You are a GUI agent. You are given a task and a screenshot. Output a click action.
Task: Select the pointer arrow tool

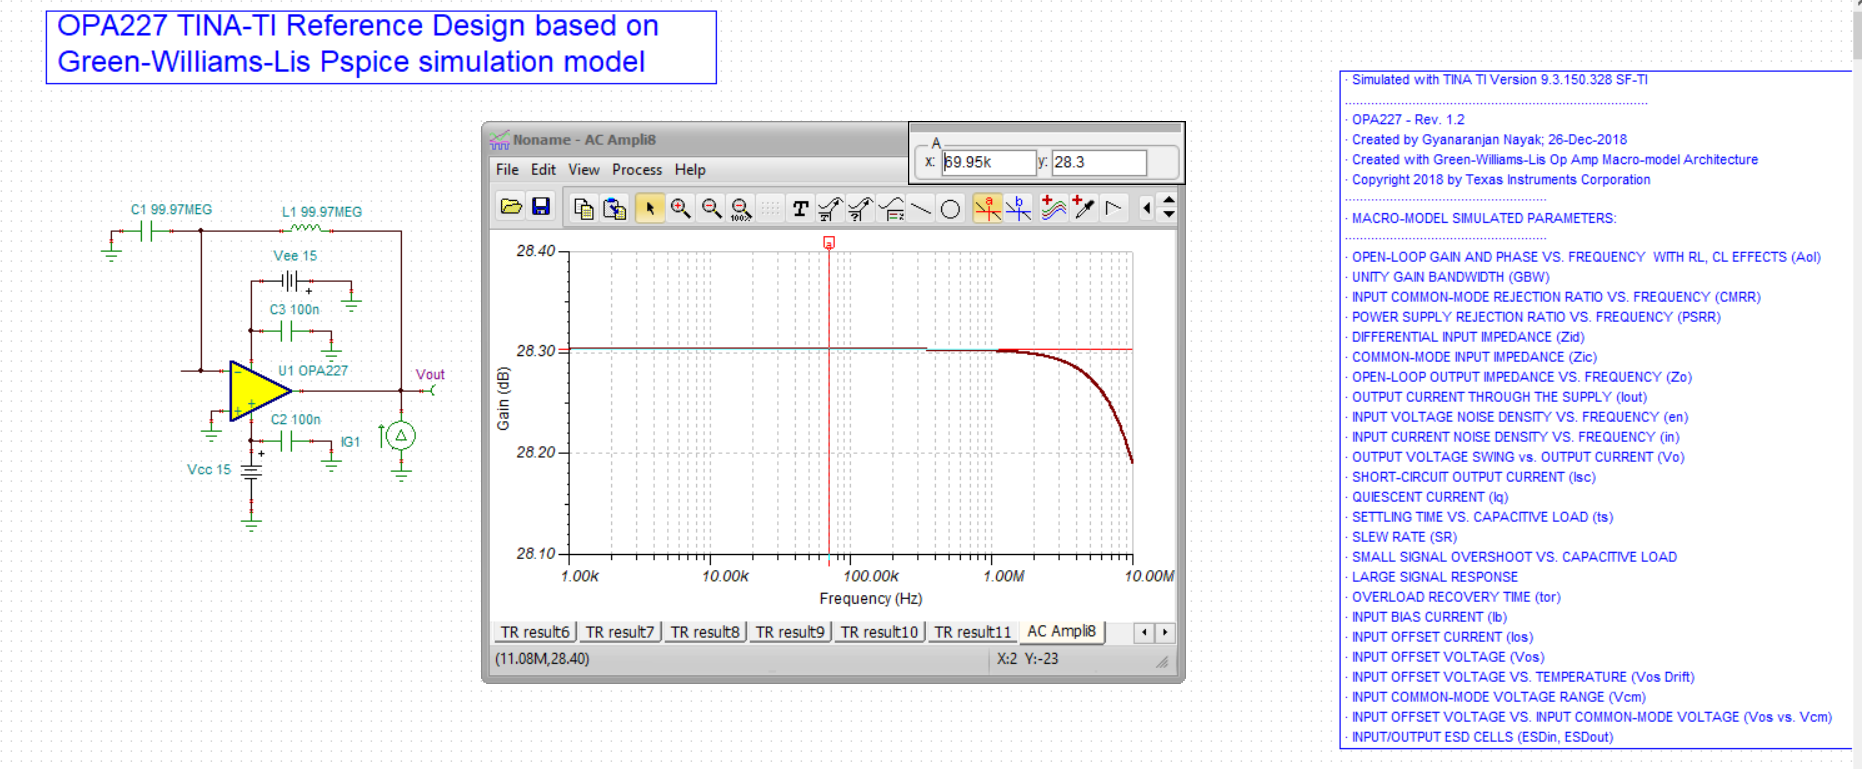pos(650,208)
